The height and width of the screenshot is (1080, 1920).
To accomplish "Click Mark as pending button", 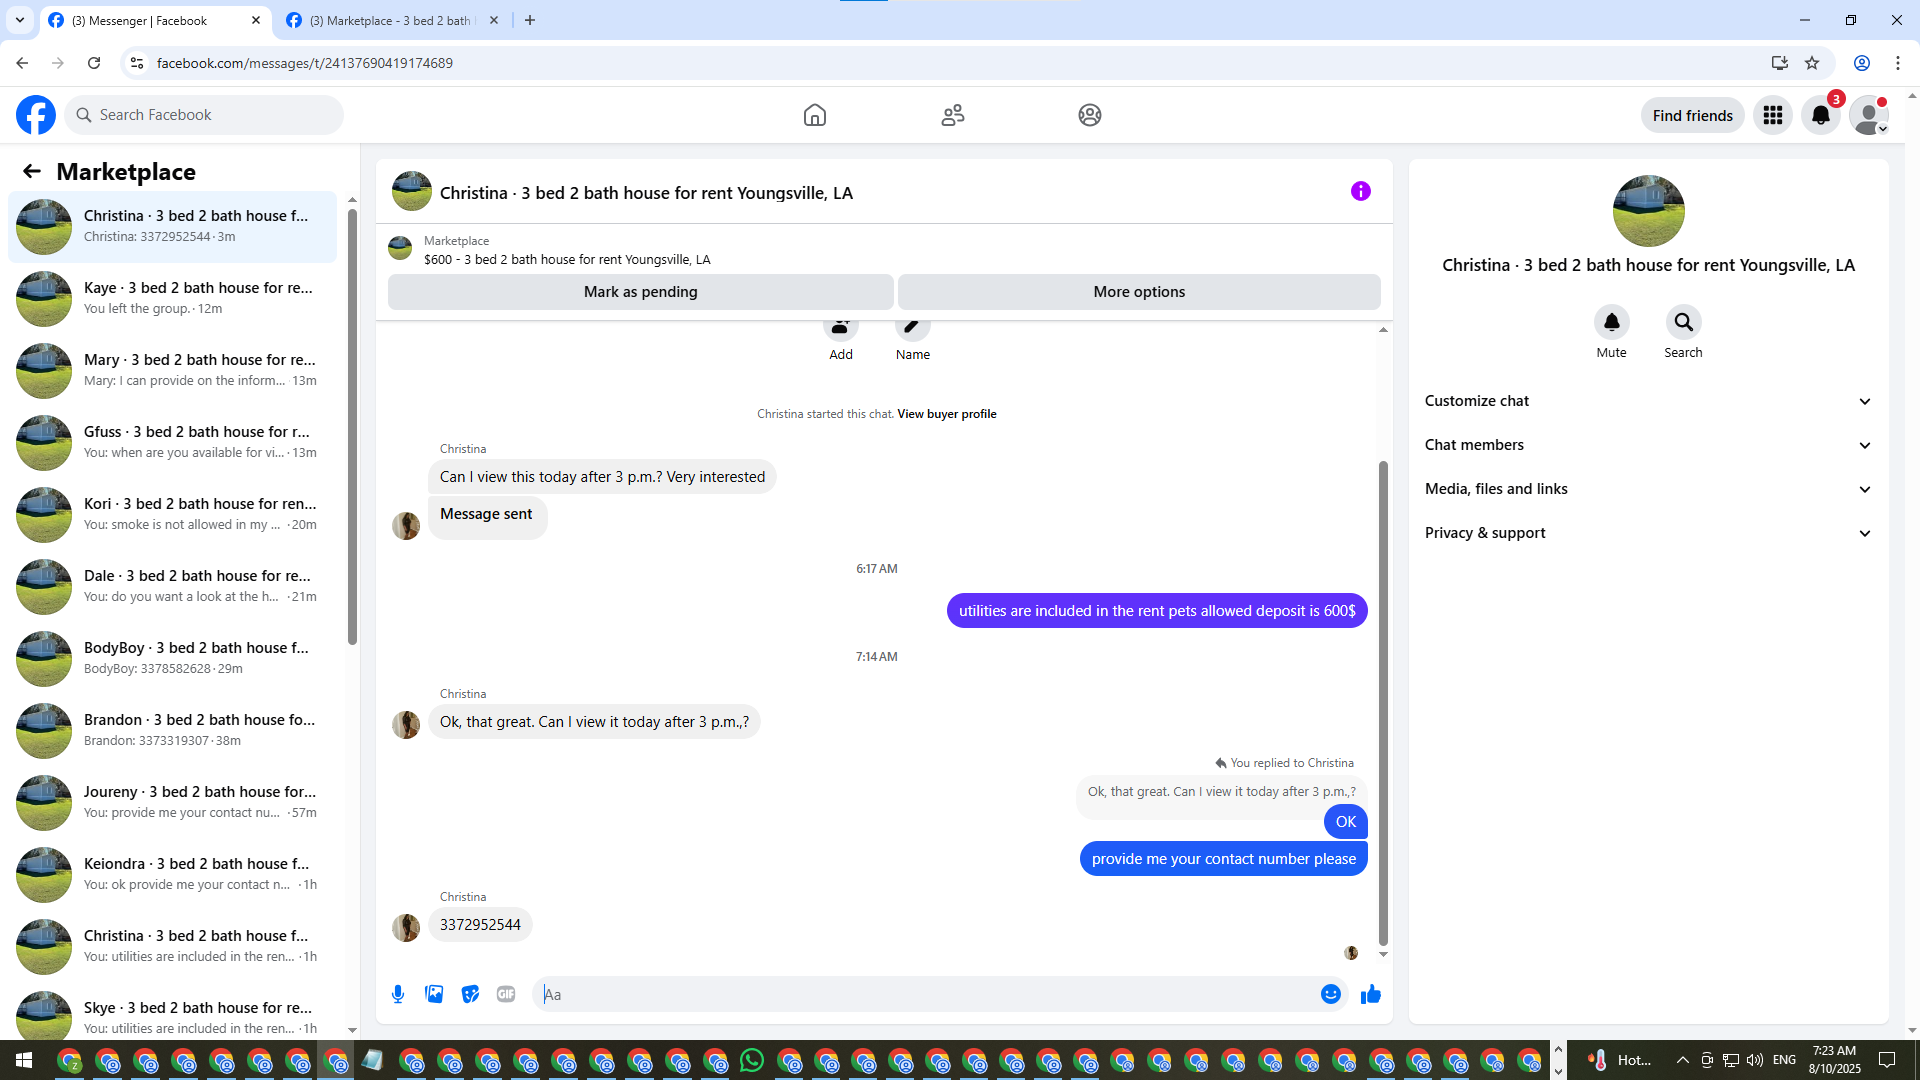I will (640, 292).
